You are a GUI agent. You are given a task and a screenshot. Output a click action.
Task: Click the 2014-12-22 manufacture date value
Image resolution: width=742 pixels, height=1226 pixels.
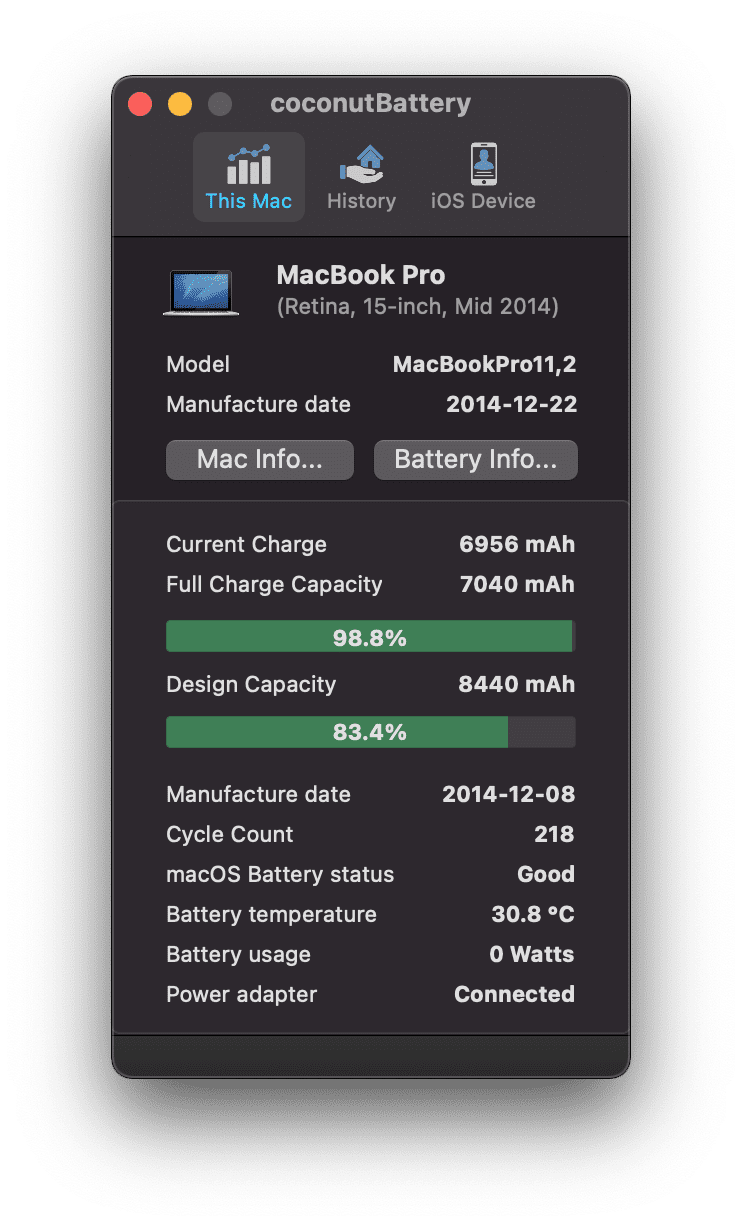[512, 405]
